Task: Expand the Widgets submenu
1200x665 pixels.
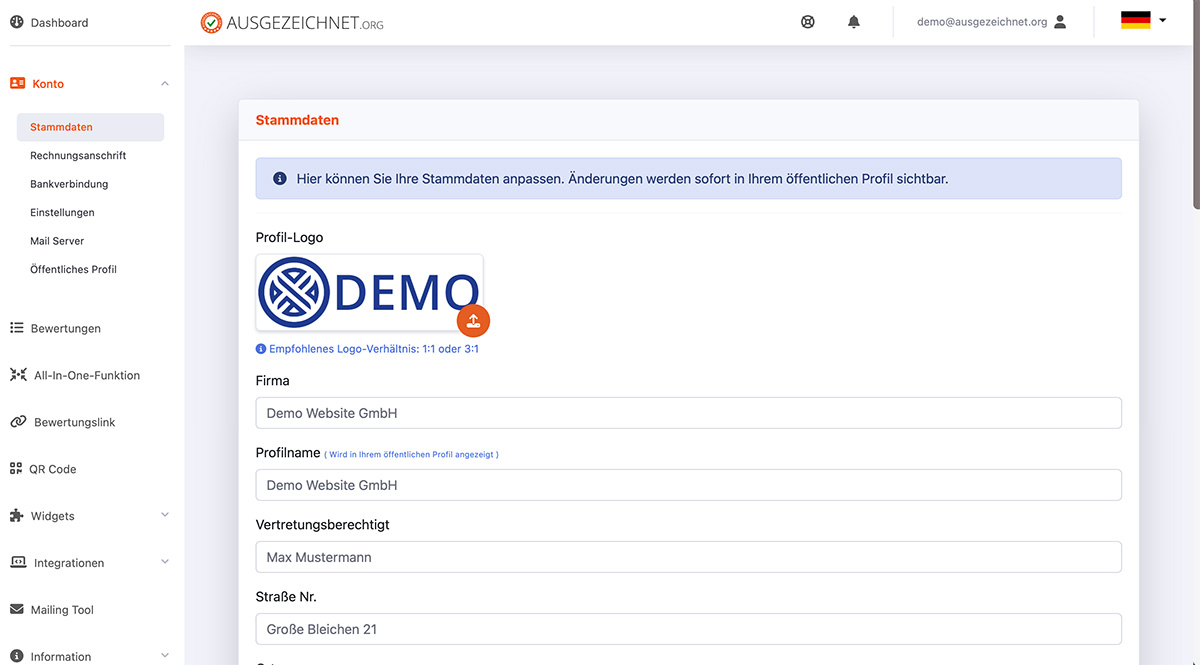Action: tap(165, 516)
